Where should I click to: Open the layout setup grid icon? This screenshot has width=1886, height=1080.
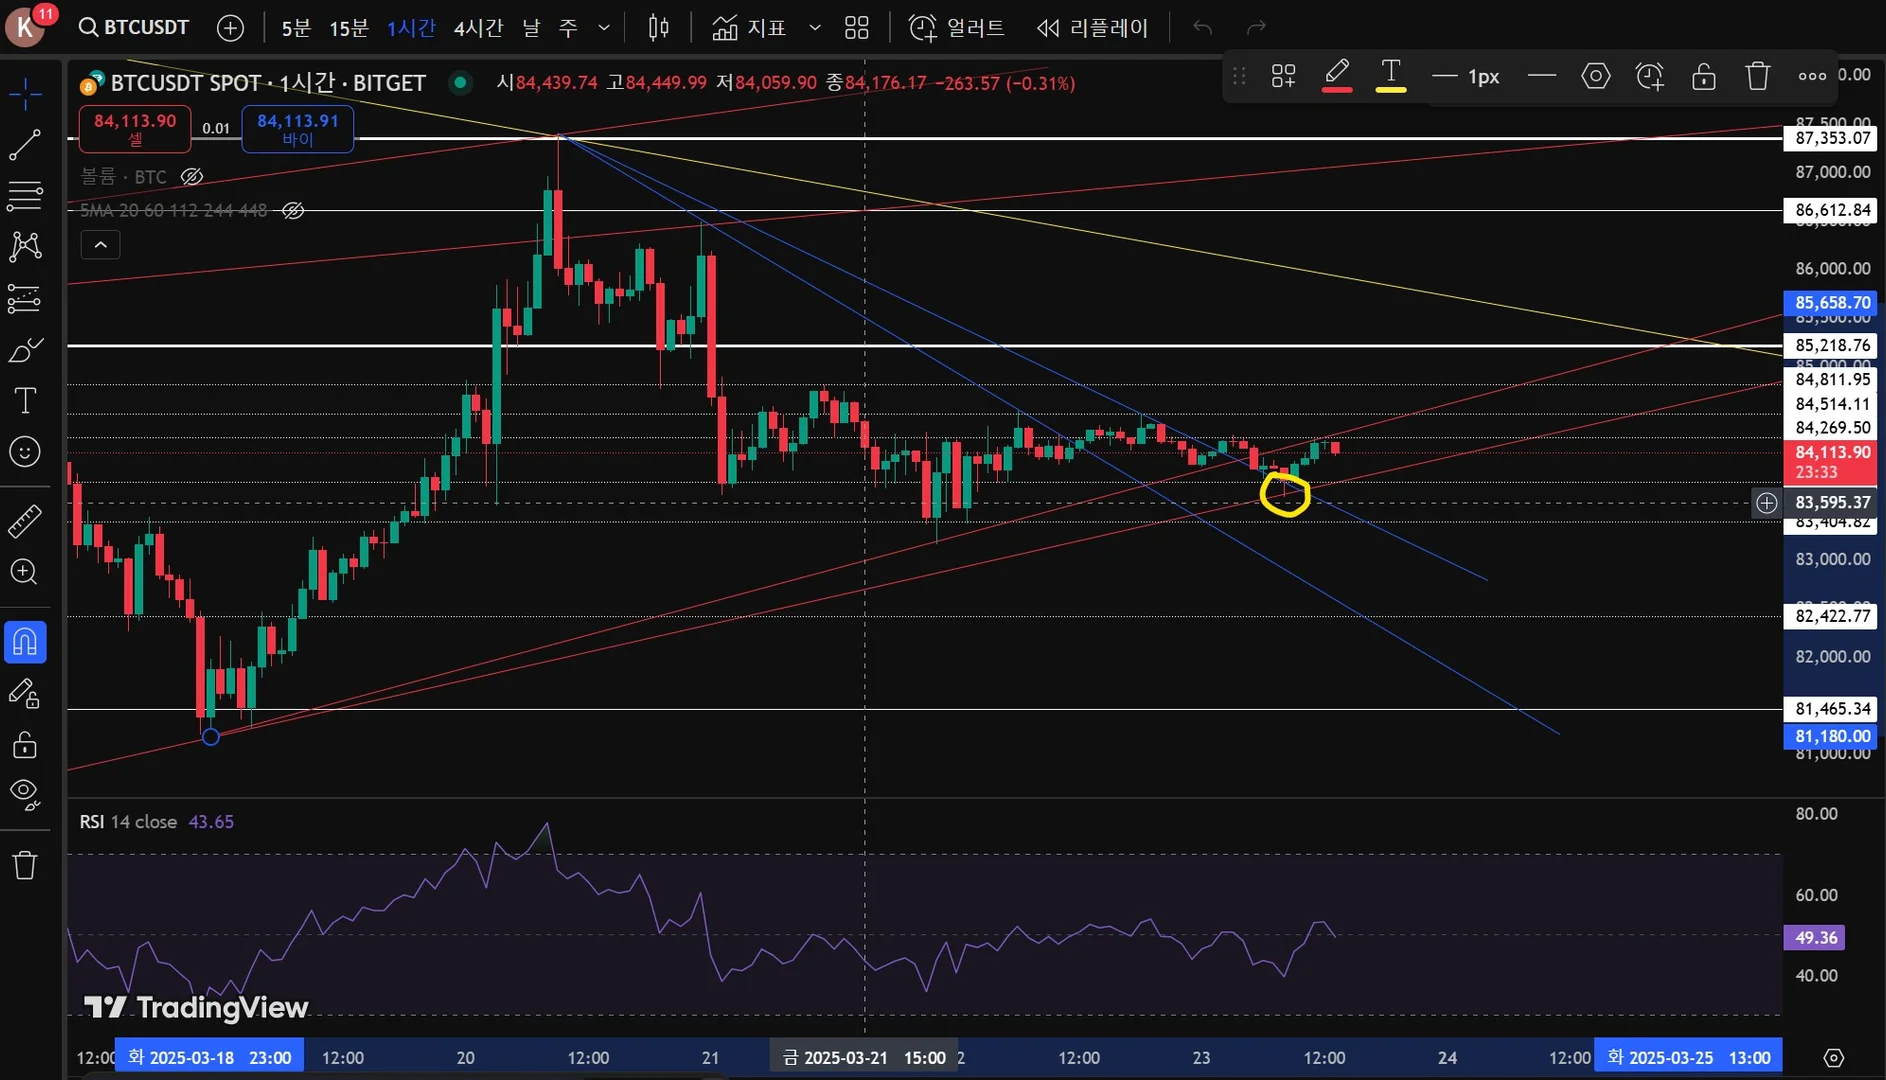point(856,28)
